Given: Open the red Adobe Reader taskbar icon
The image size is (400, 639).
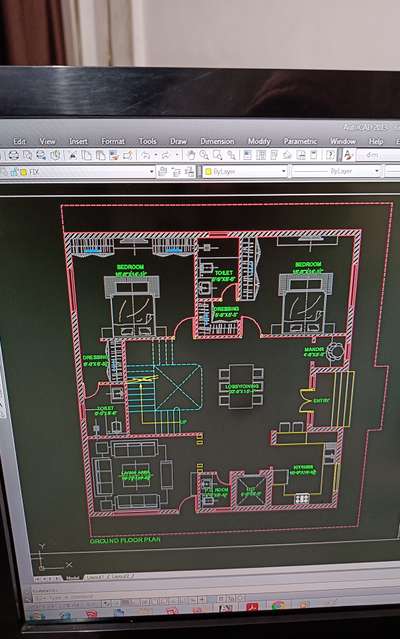Looking at the screenshot, I should click(x=253, y=606).
